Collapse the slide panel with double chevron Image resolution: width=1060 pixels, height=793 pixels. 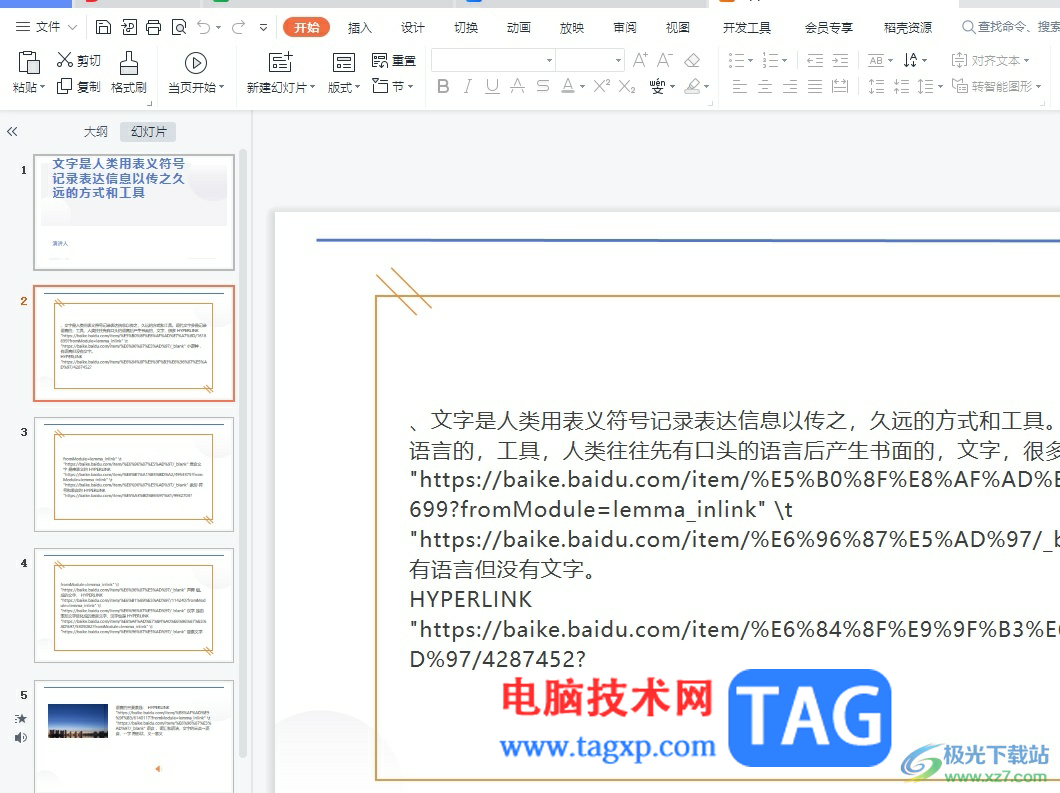(x=12, y=132)
